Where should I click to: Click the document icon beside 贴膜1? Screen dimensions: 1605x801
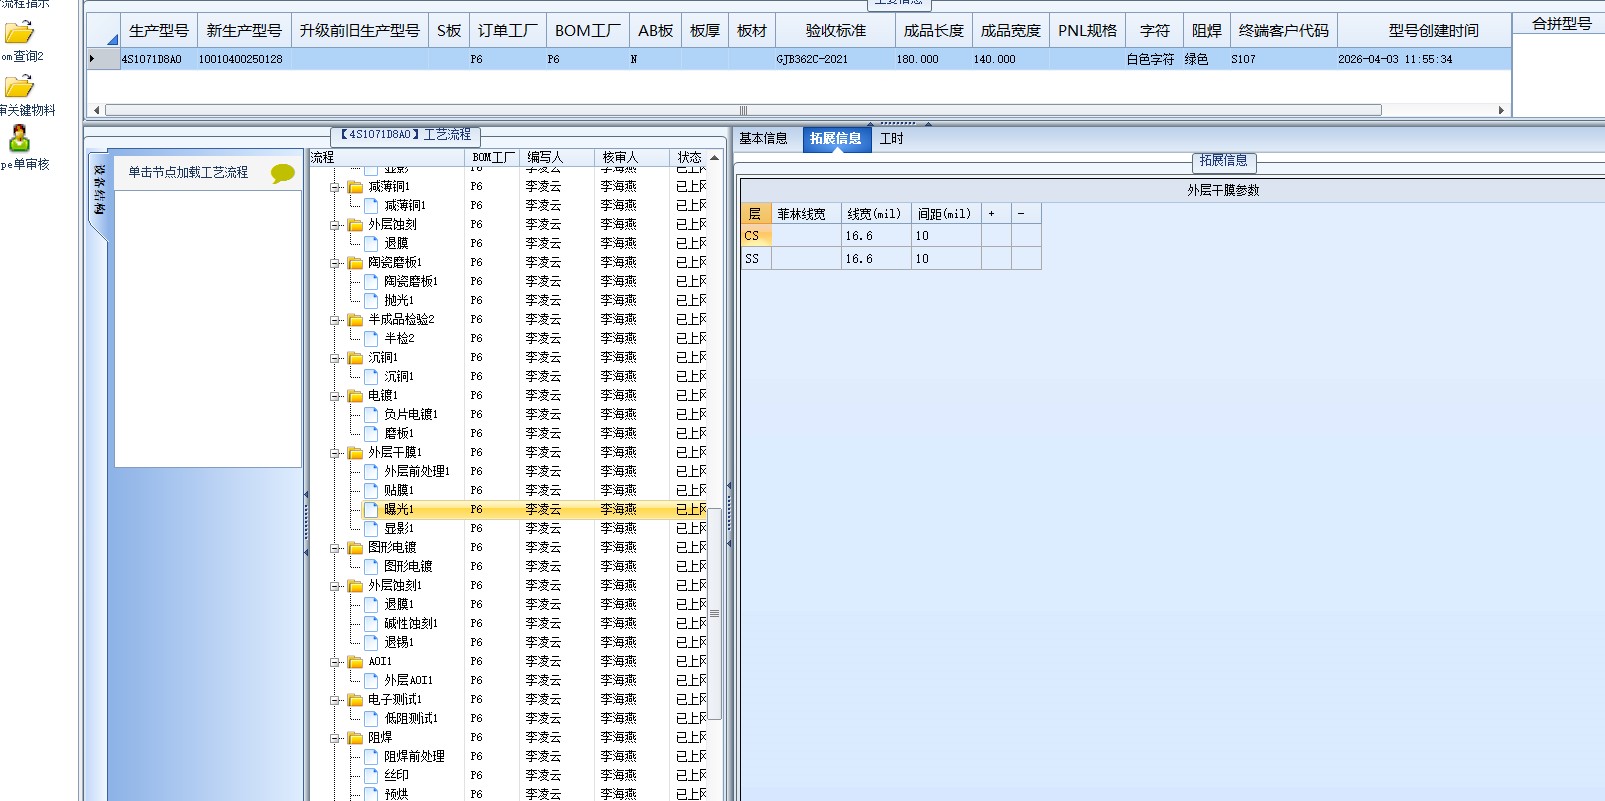pyautogui.click(x=371, y=490)
